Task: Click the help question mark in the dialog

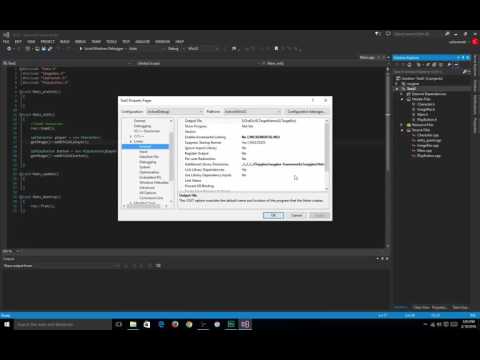Action: pos(313,100)
